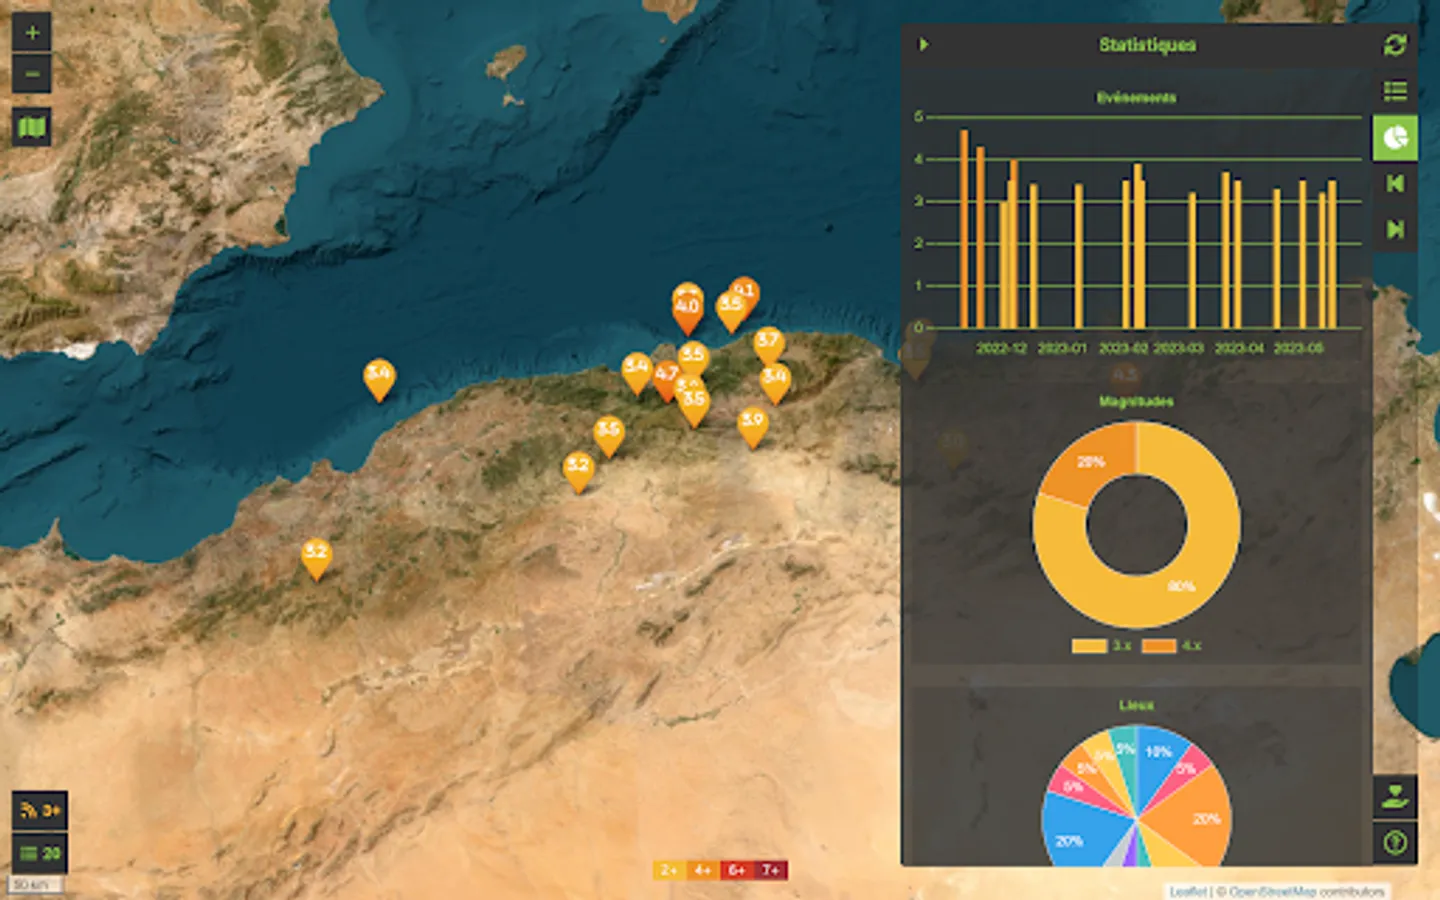Click the 2+ magnitude legend swatch

pos(669,870)
